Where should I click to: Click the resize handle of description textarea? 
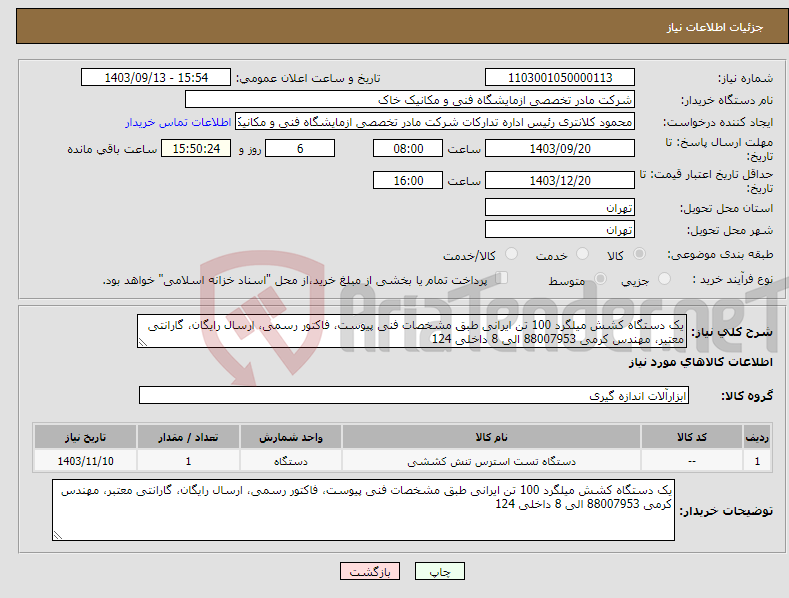143,342
